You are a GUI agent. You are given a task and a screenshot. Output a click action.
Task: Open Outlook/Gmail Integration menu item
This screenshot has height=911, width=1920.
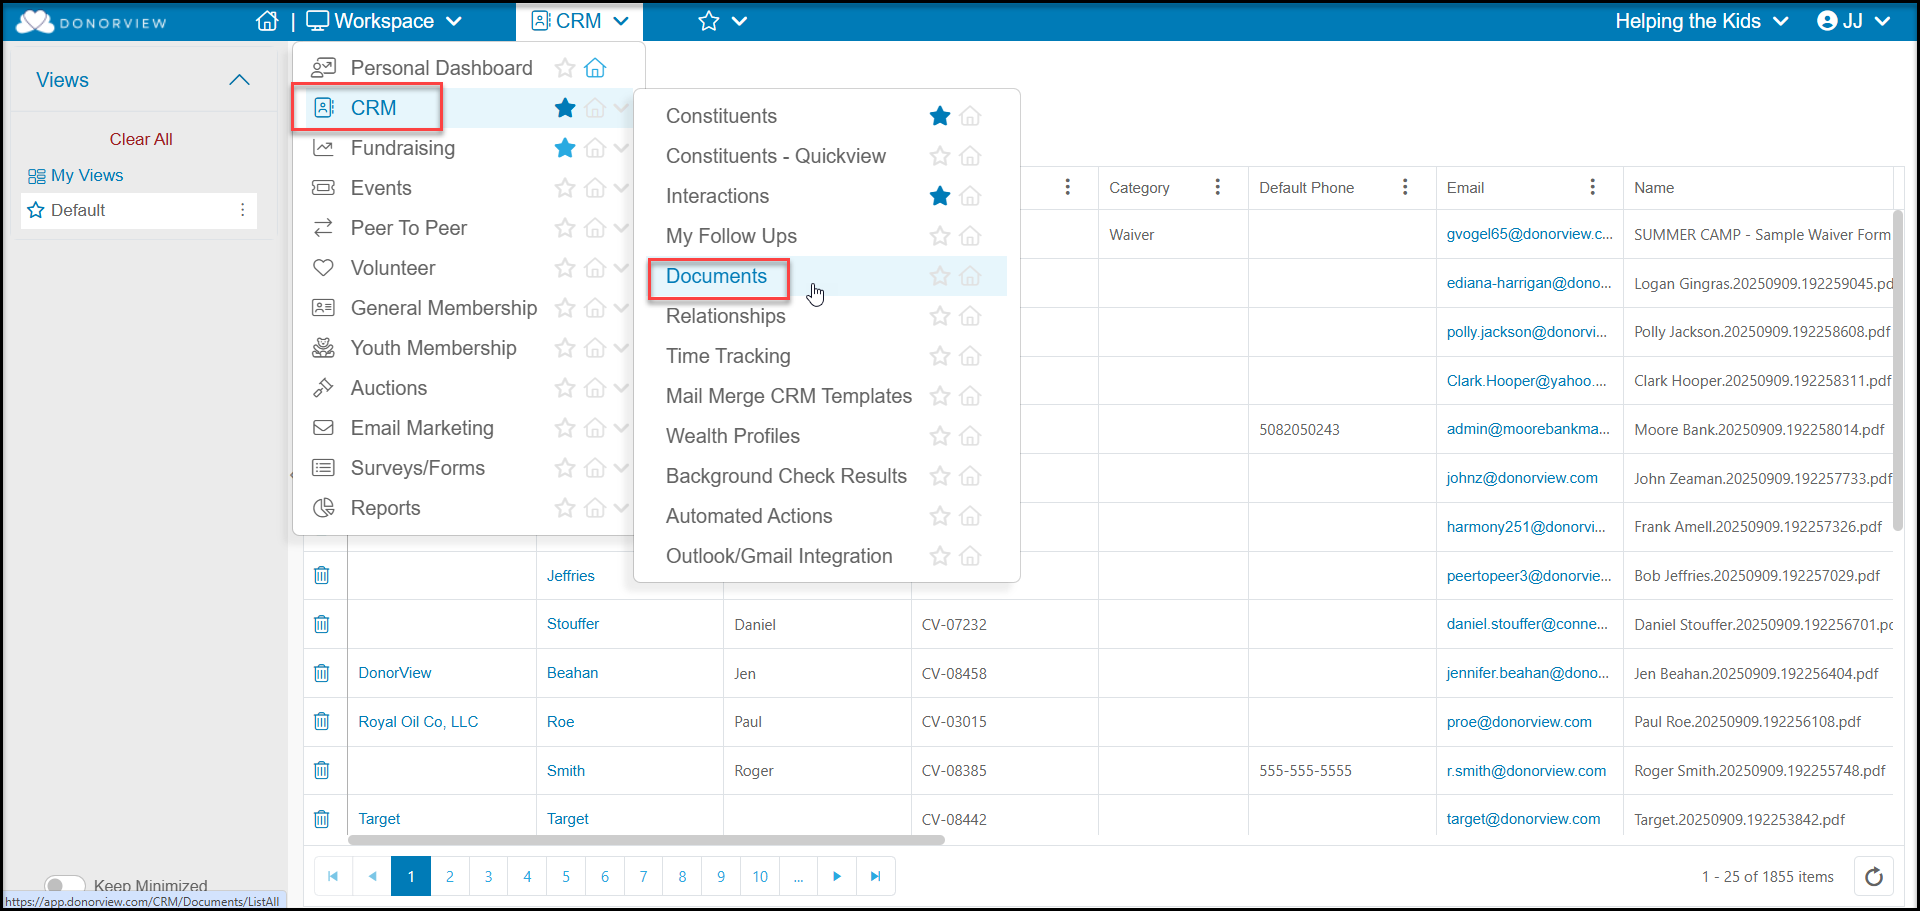779,556
